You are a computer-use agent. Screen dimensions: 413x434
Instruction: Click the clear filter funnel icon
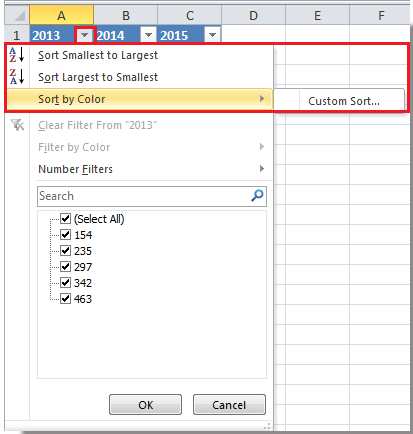pos(17,125)
